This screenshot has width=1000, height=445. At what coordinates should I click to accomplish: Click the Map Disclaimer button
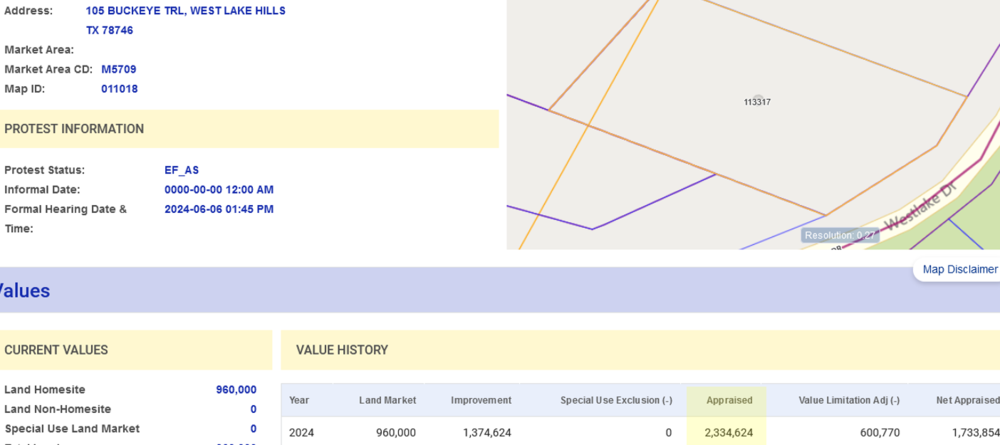click(x=958, y=269)
